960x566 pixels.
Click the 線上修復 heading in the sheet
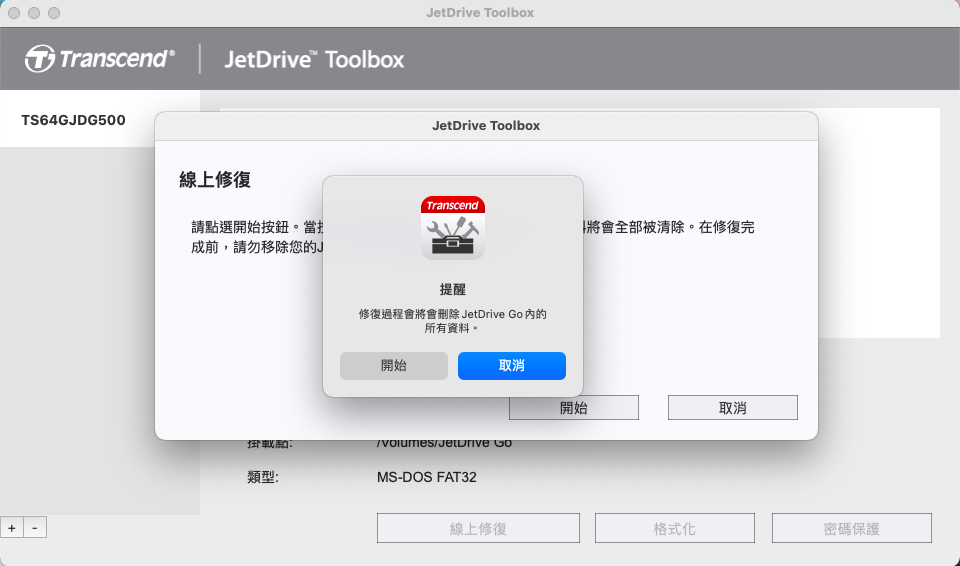pos(215,179)
